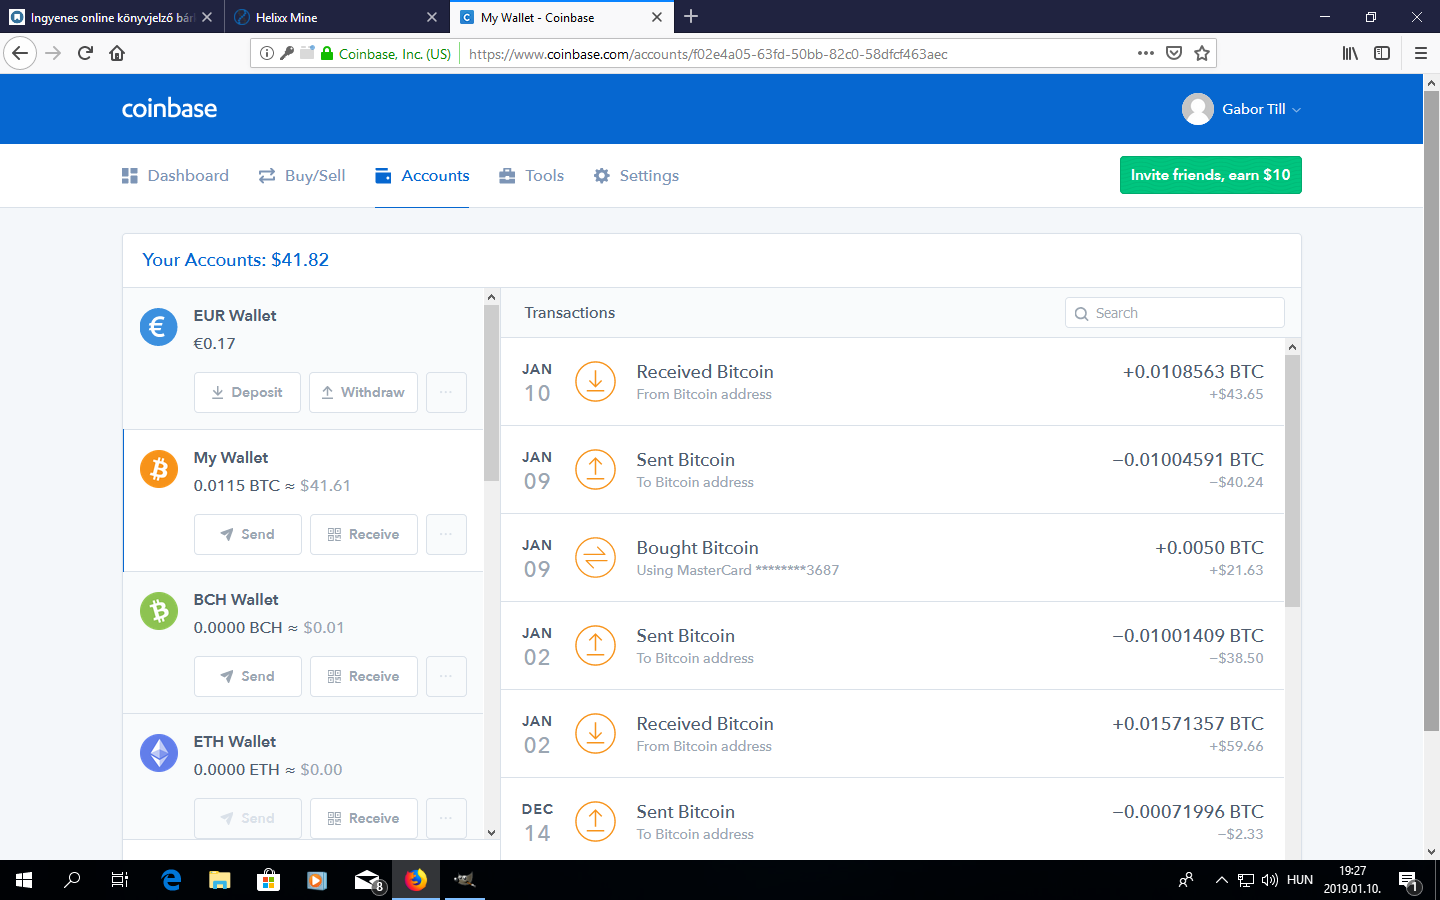Open more options for My Wallet
The width and height of the screenshot is (1440, 900).
(x=446, y=534)
